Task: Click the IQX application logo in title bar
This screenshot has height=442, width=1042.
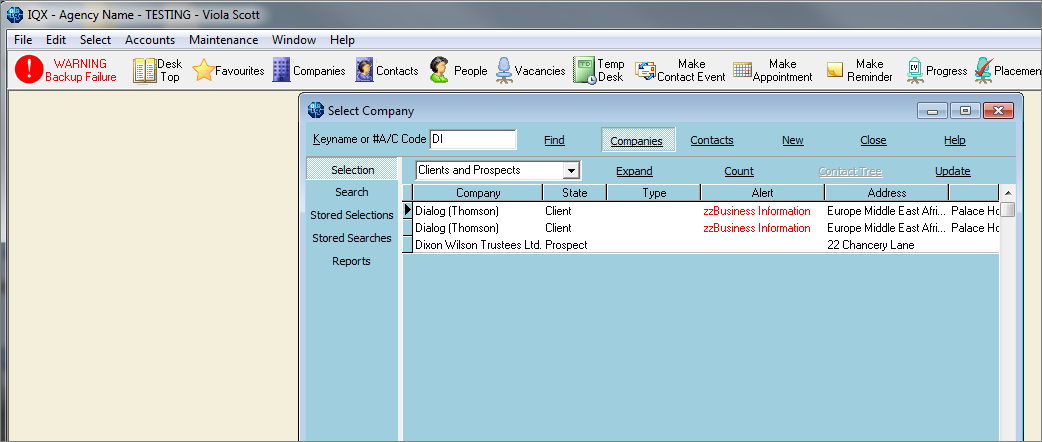Action: 15,14
